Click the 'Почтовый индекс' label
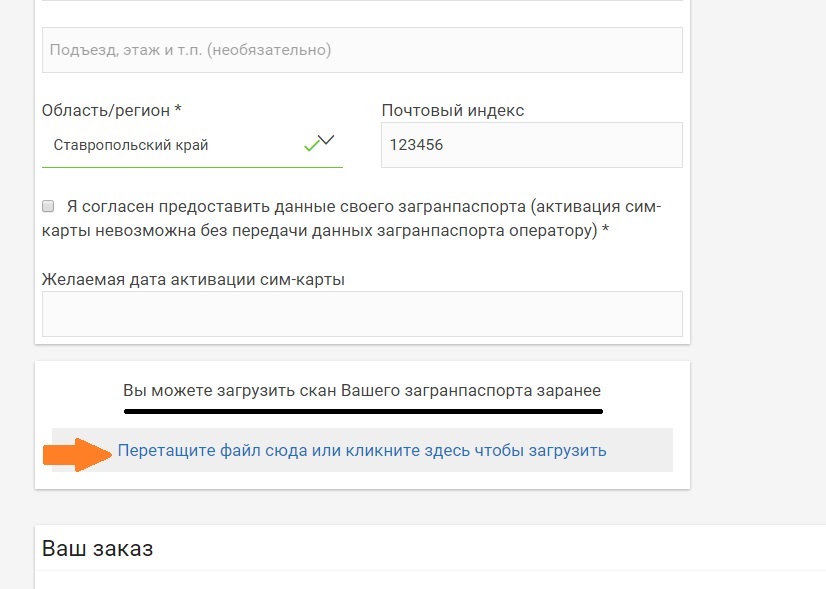 453,111
